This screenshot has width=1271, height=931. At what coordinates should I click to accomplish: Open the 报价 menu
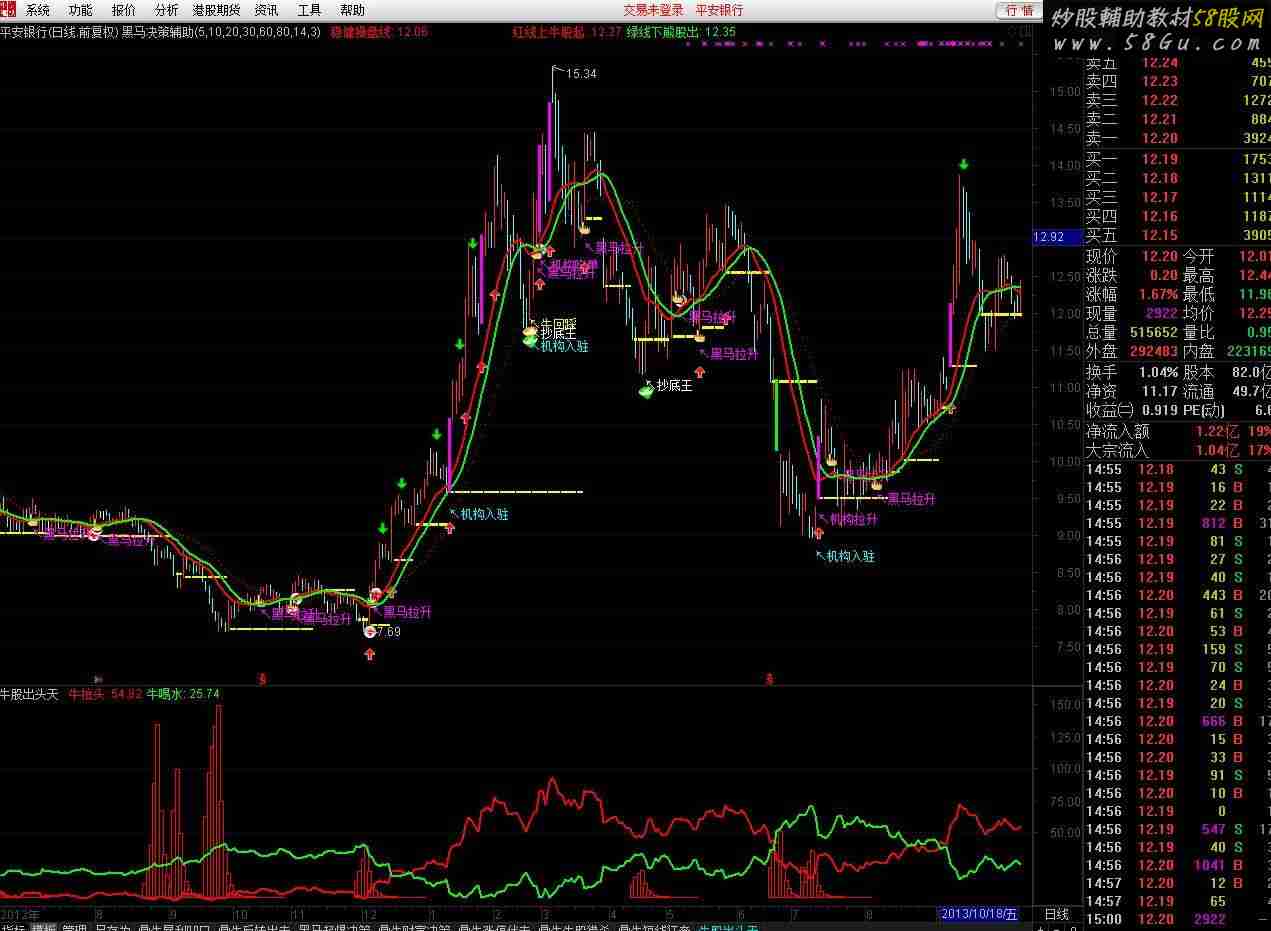point(124,10)
